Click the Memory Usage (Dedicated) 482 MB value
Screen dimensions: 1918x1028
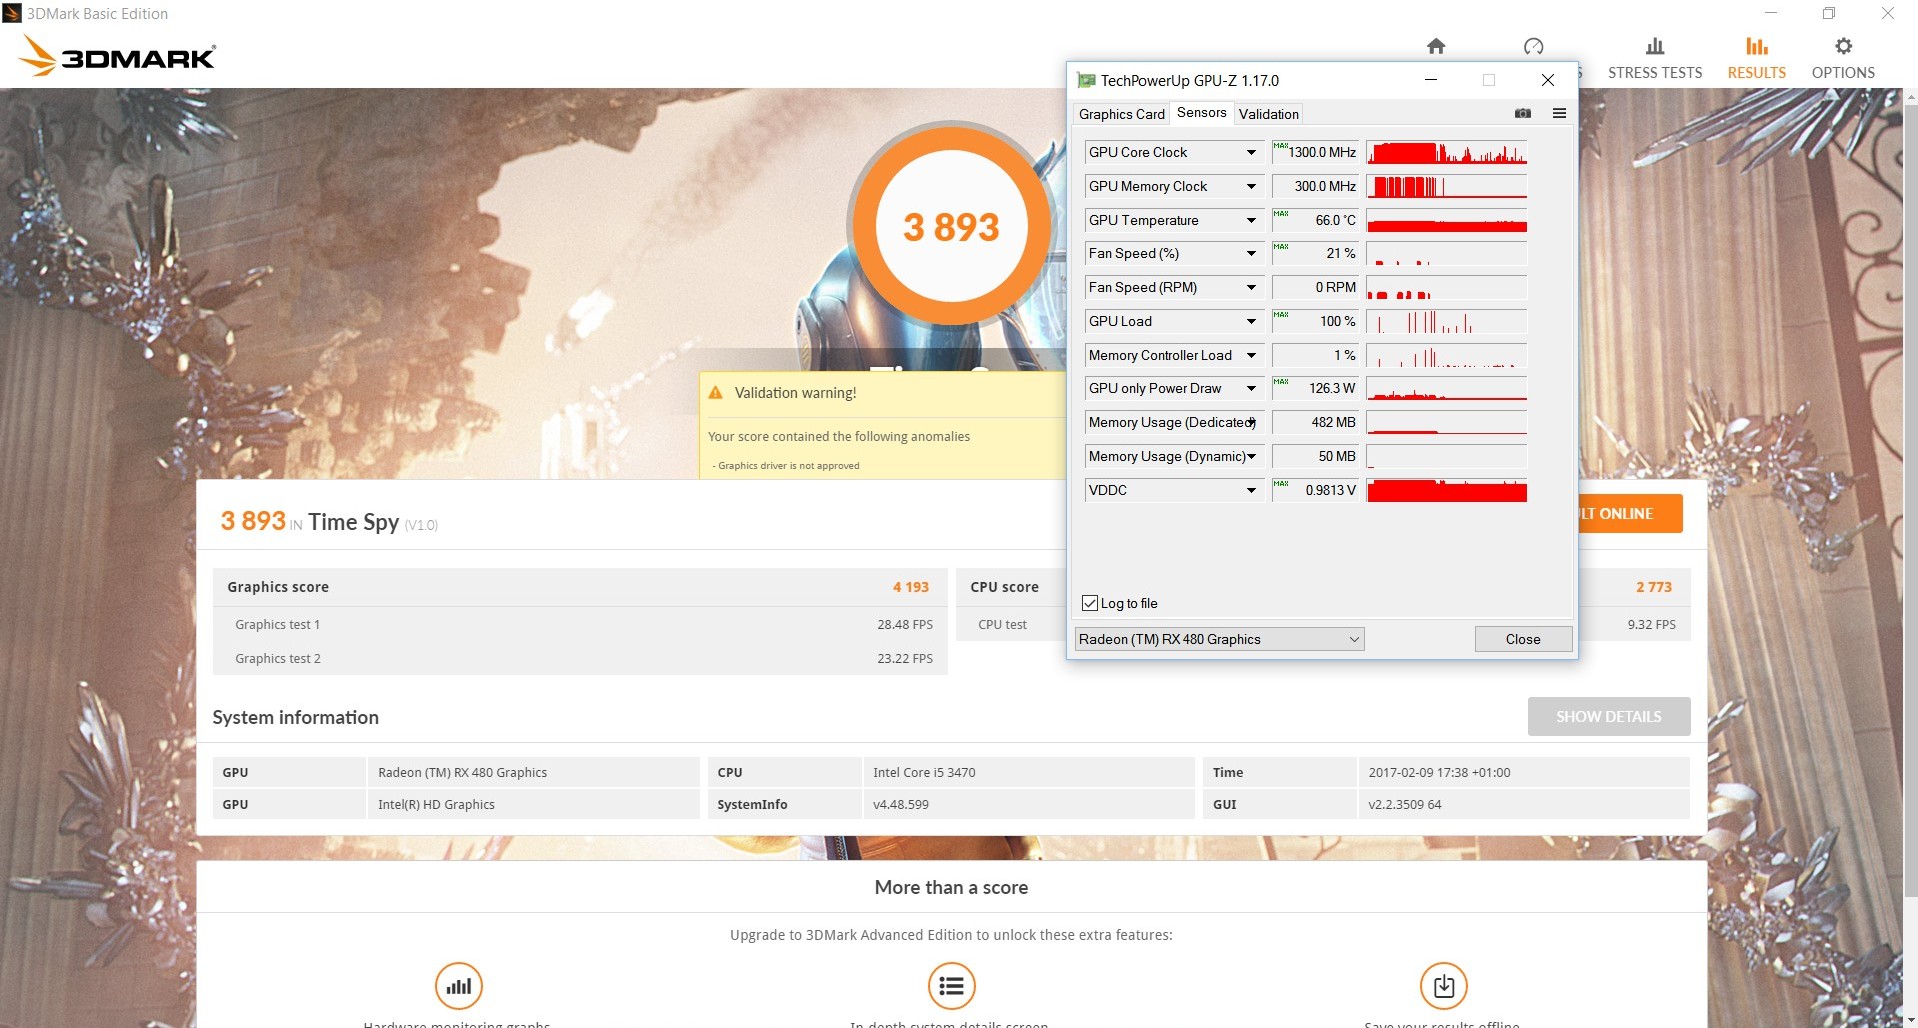click(1315, 422)
